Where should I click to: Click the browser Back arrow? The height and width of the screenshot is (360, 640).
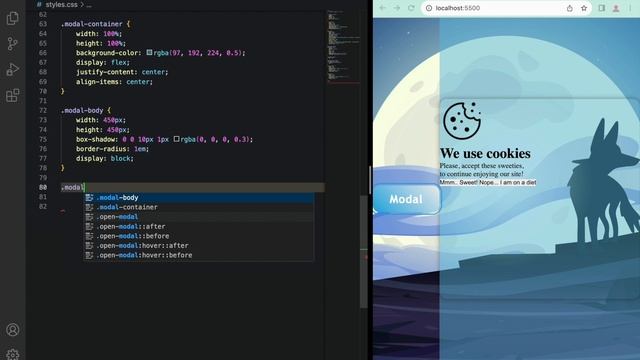[382, 8]
